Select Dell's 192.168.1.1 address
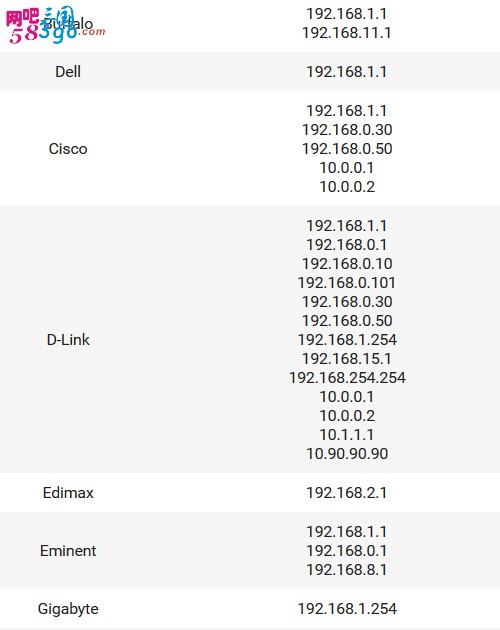500x630 pixels. point(347,72)
